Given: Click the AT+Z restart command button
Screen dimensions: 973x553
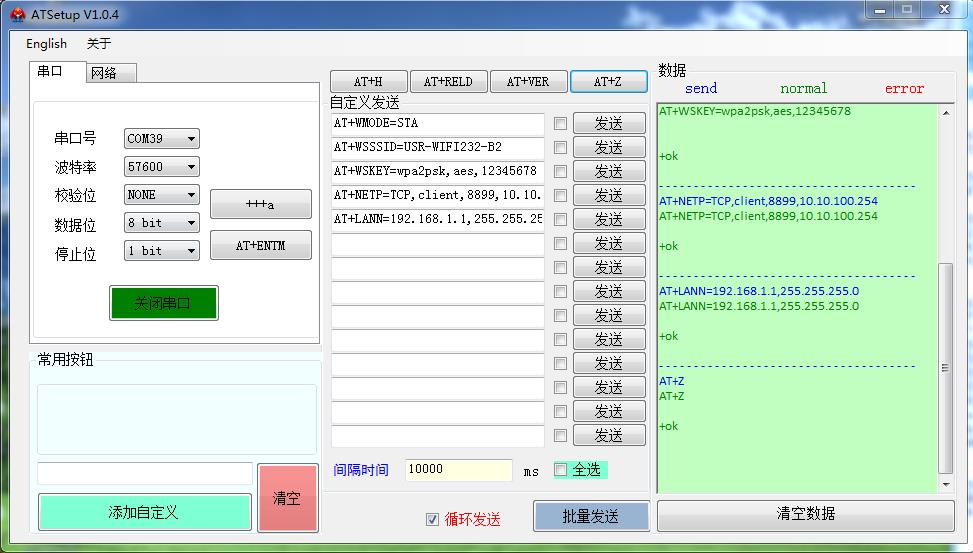Looking at the screenshot, I should pos(608,81).
